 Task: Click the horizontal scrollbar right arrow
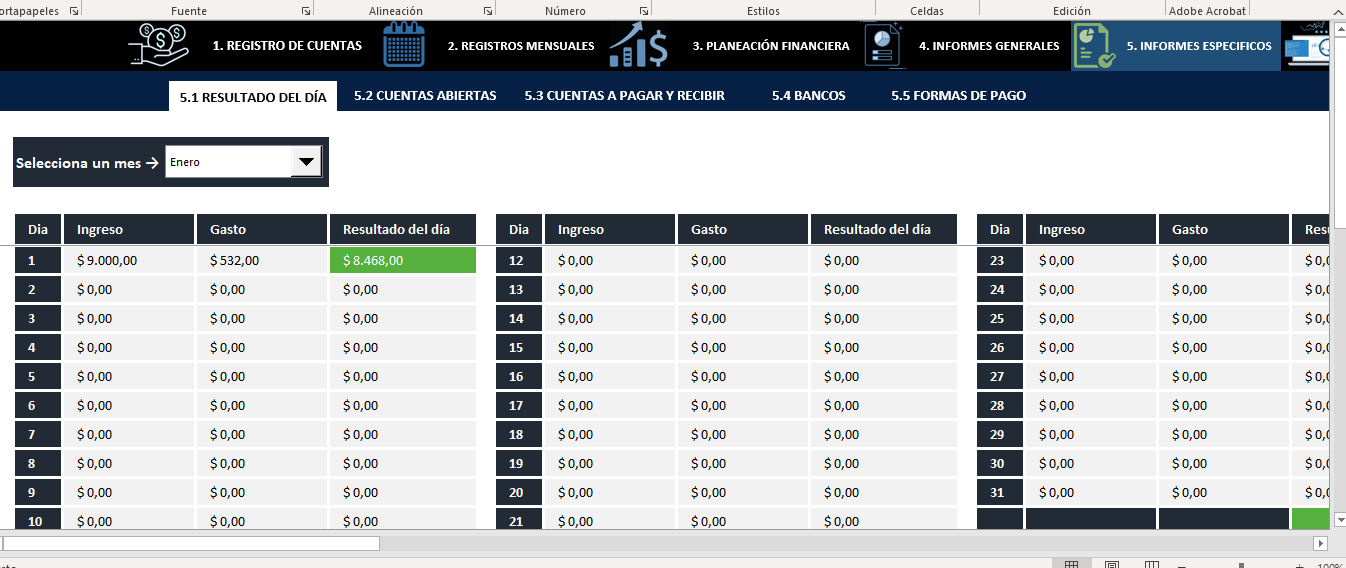coord(1320,543)
